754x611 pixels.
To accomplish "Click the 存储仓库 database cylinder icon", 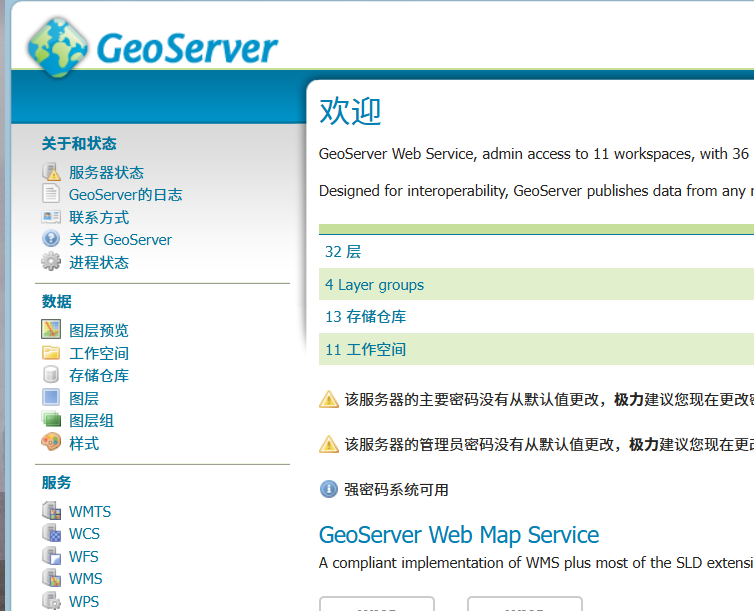I will click(51, 374).
